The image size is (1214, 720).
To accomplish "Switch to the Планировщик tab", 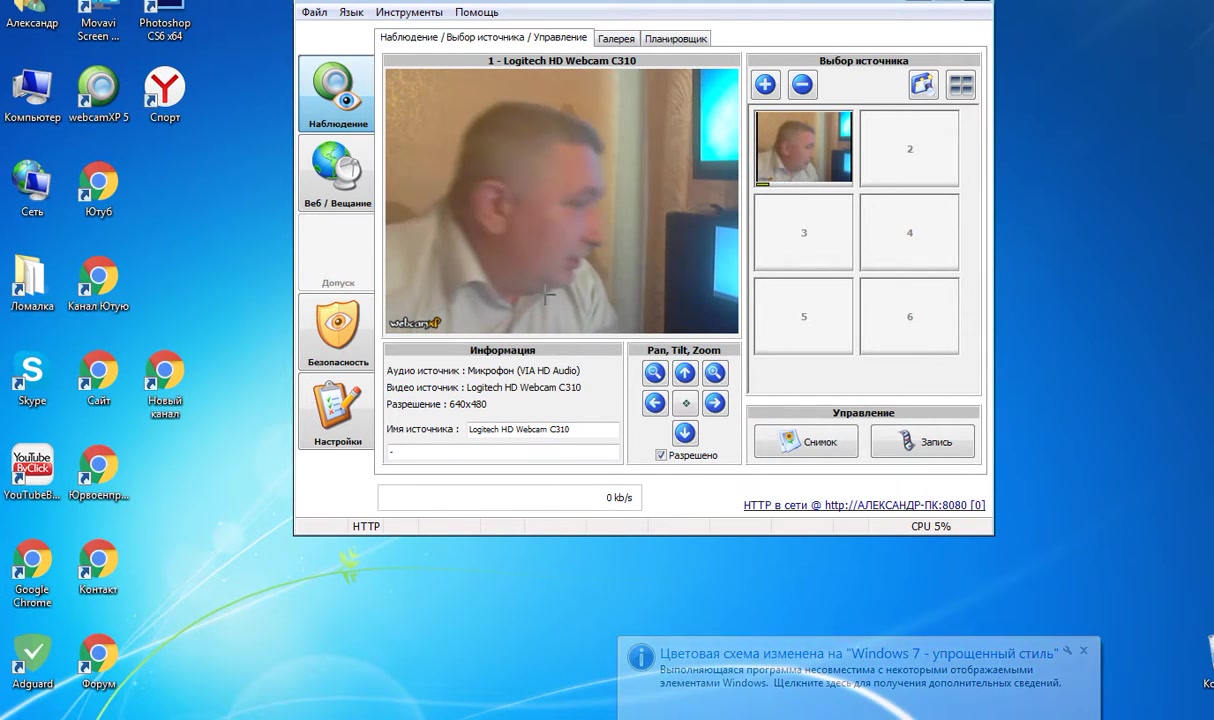I will click(676, 39).
